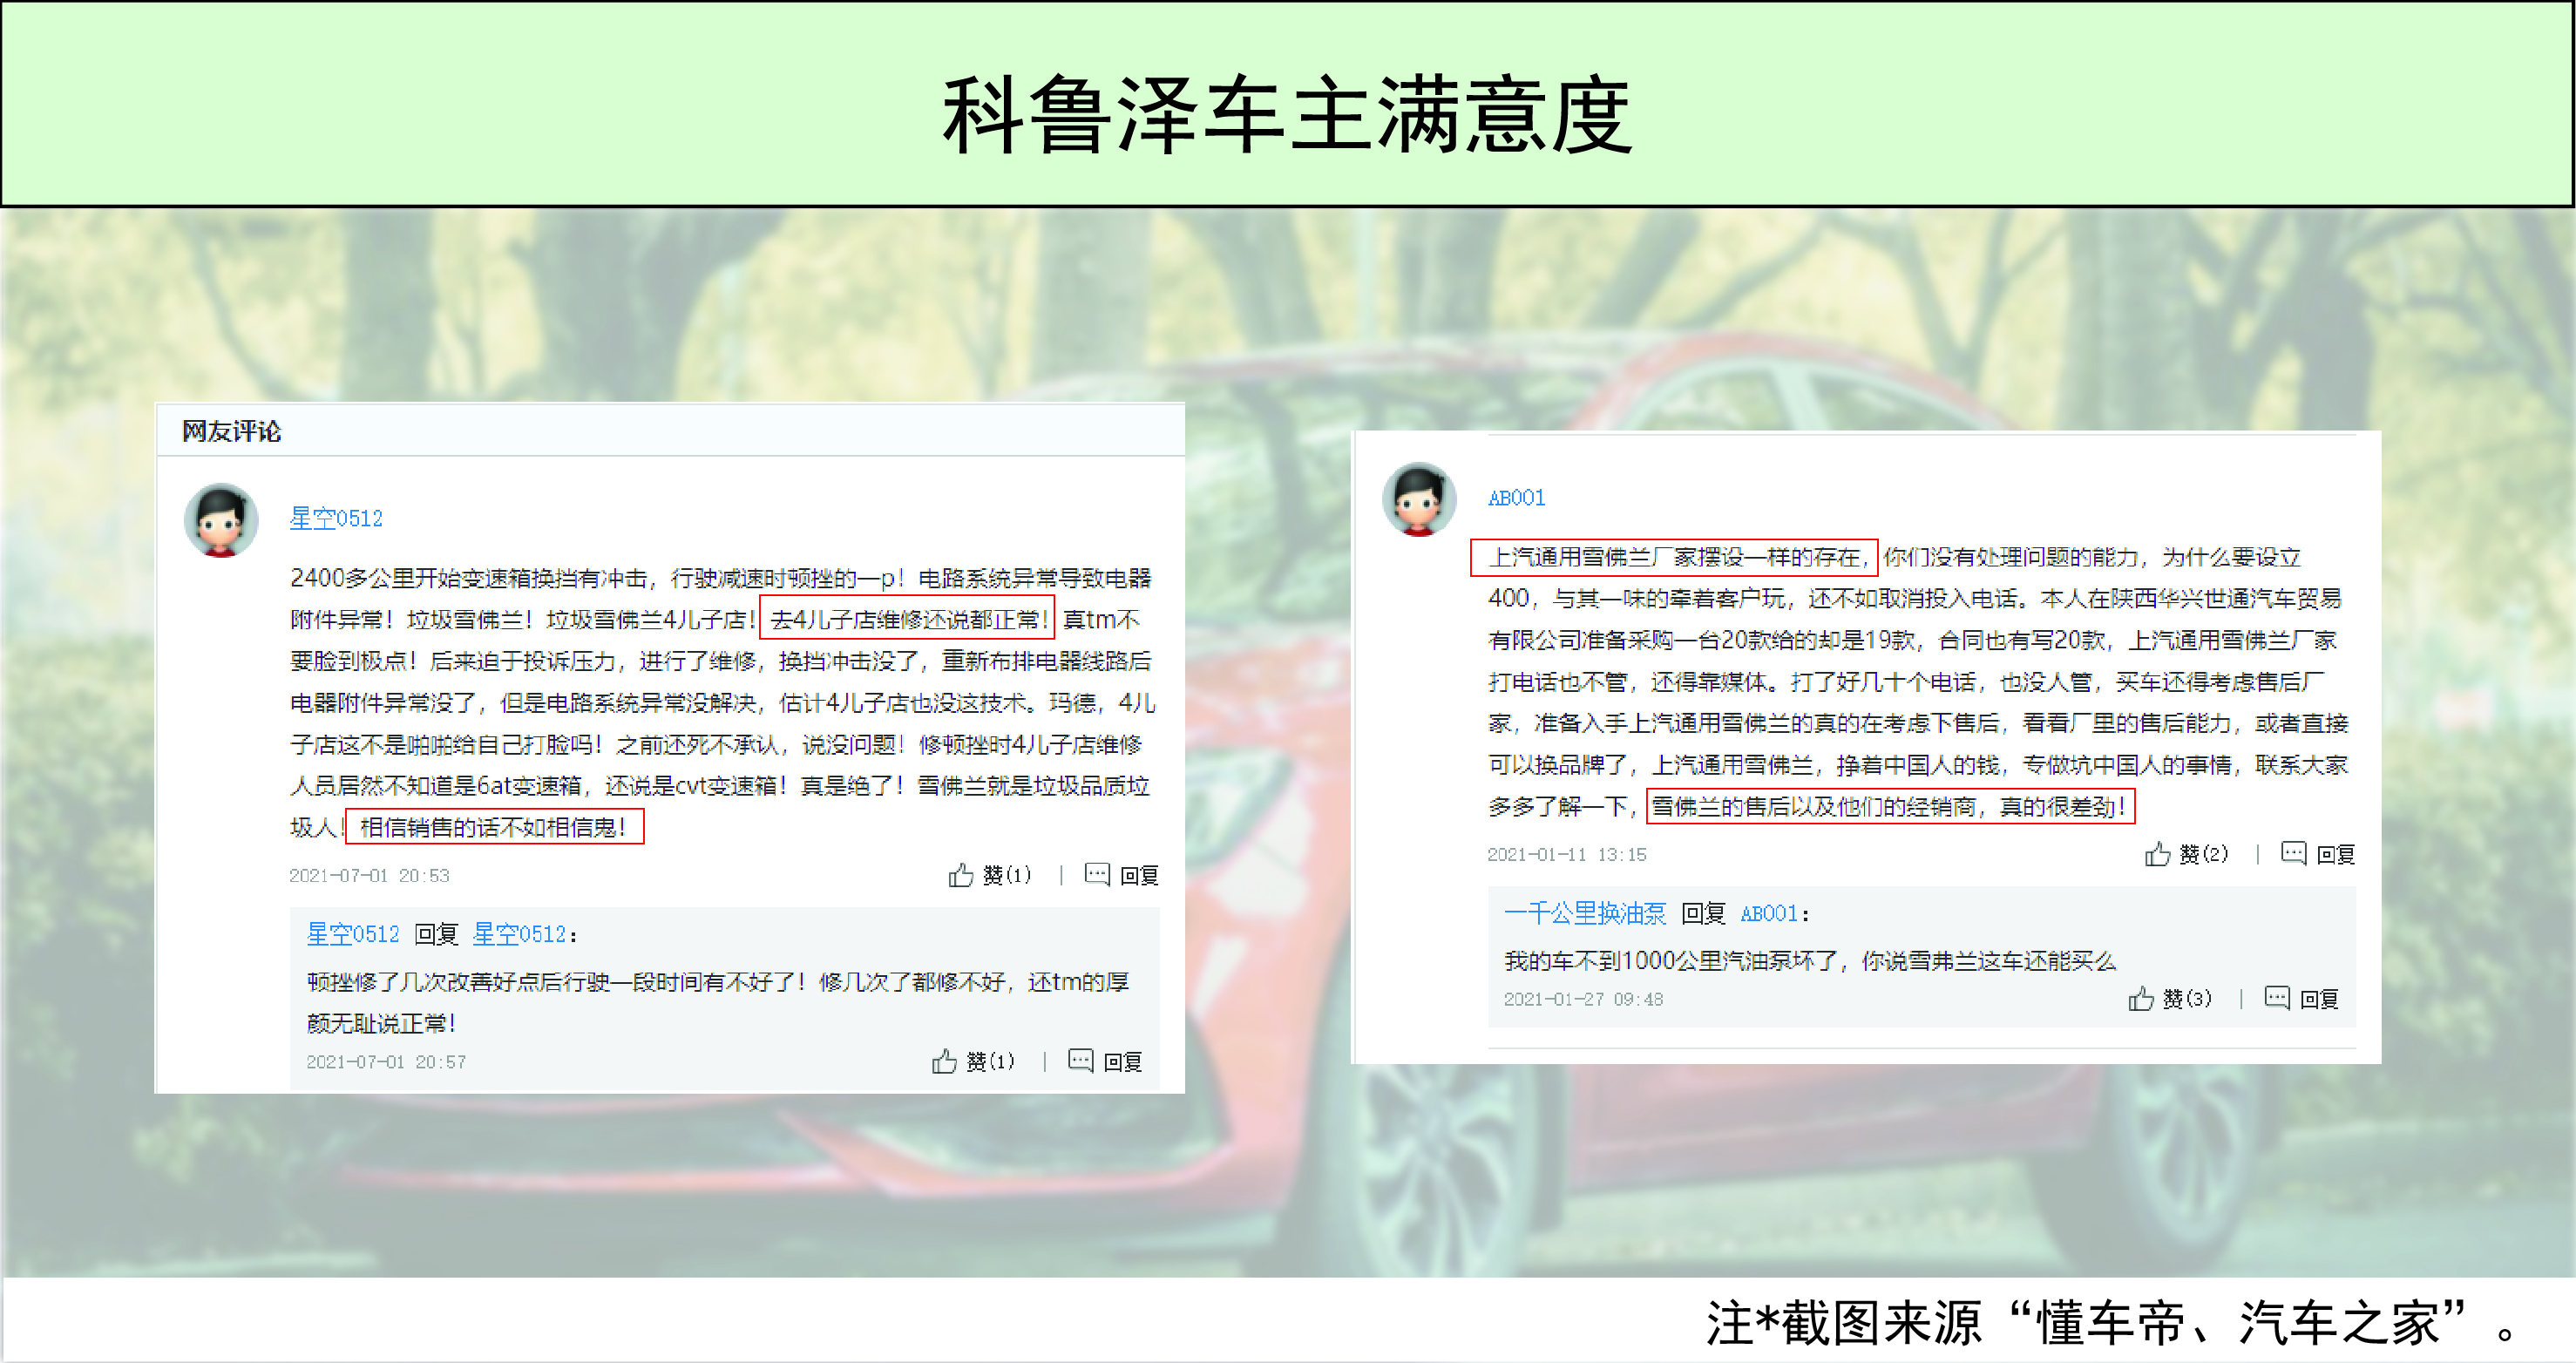Click the 赞(1) label on the 20:53 comment
Image resolution: width=2576 pixels, height=1363 pixels.
(1006, 876)
